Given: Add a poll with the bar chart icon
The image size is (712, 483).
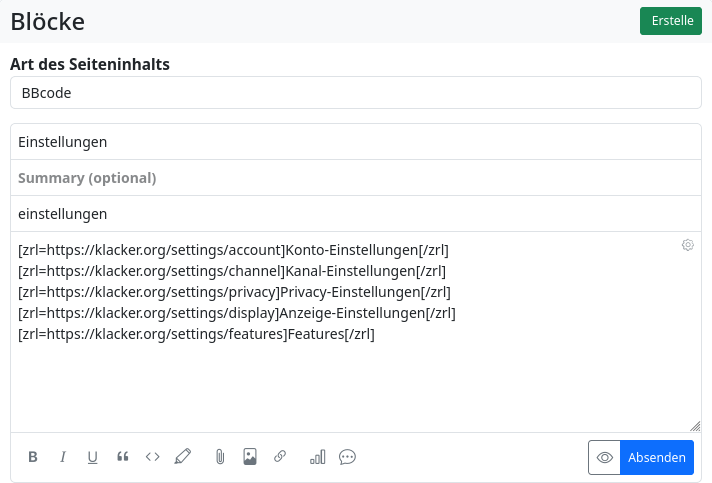Looking at the screenshot, I should [x=318, y=457].
